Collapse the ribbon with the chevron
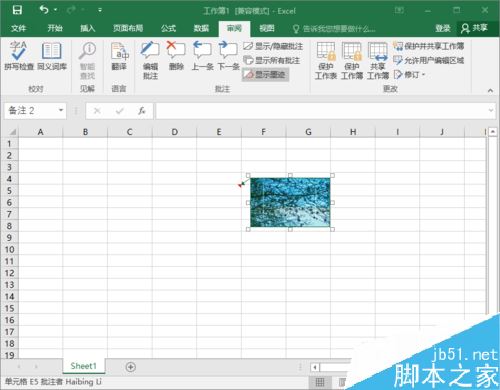The image size is (500, 390). (490, 90)
